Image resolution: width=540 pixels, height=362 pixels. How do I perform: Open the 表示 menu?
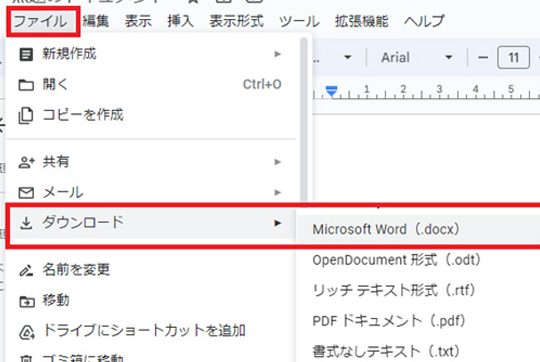pyautogui.click(x=138, y=21)
